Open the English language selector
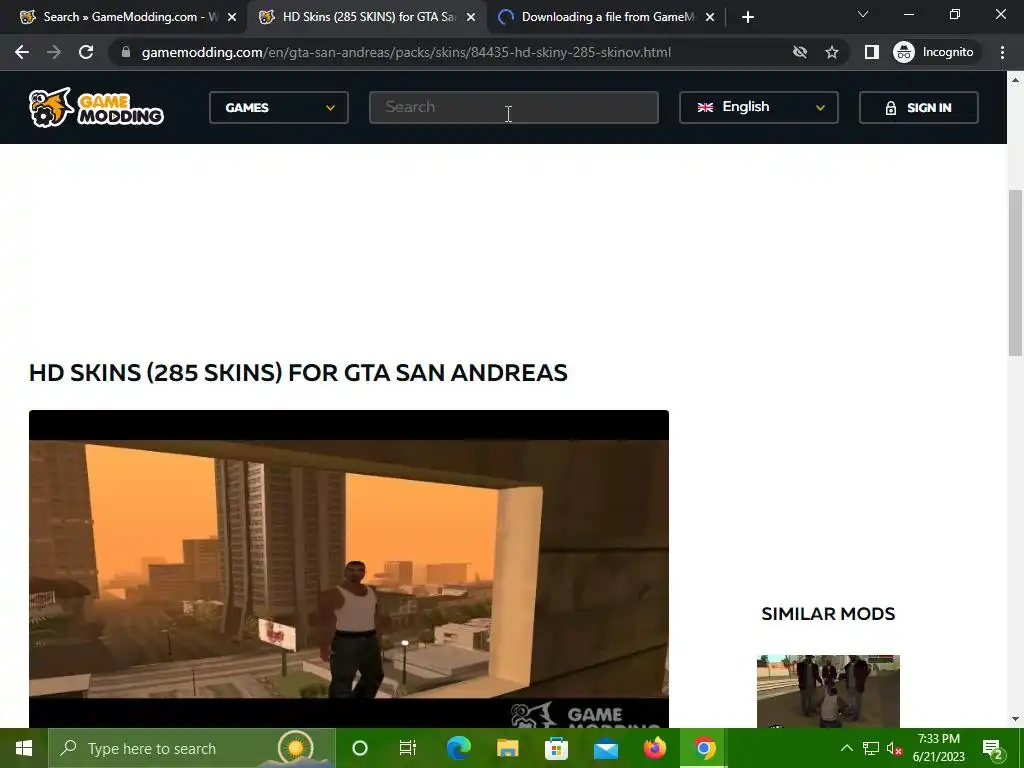 coord(759,108)
